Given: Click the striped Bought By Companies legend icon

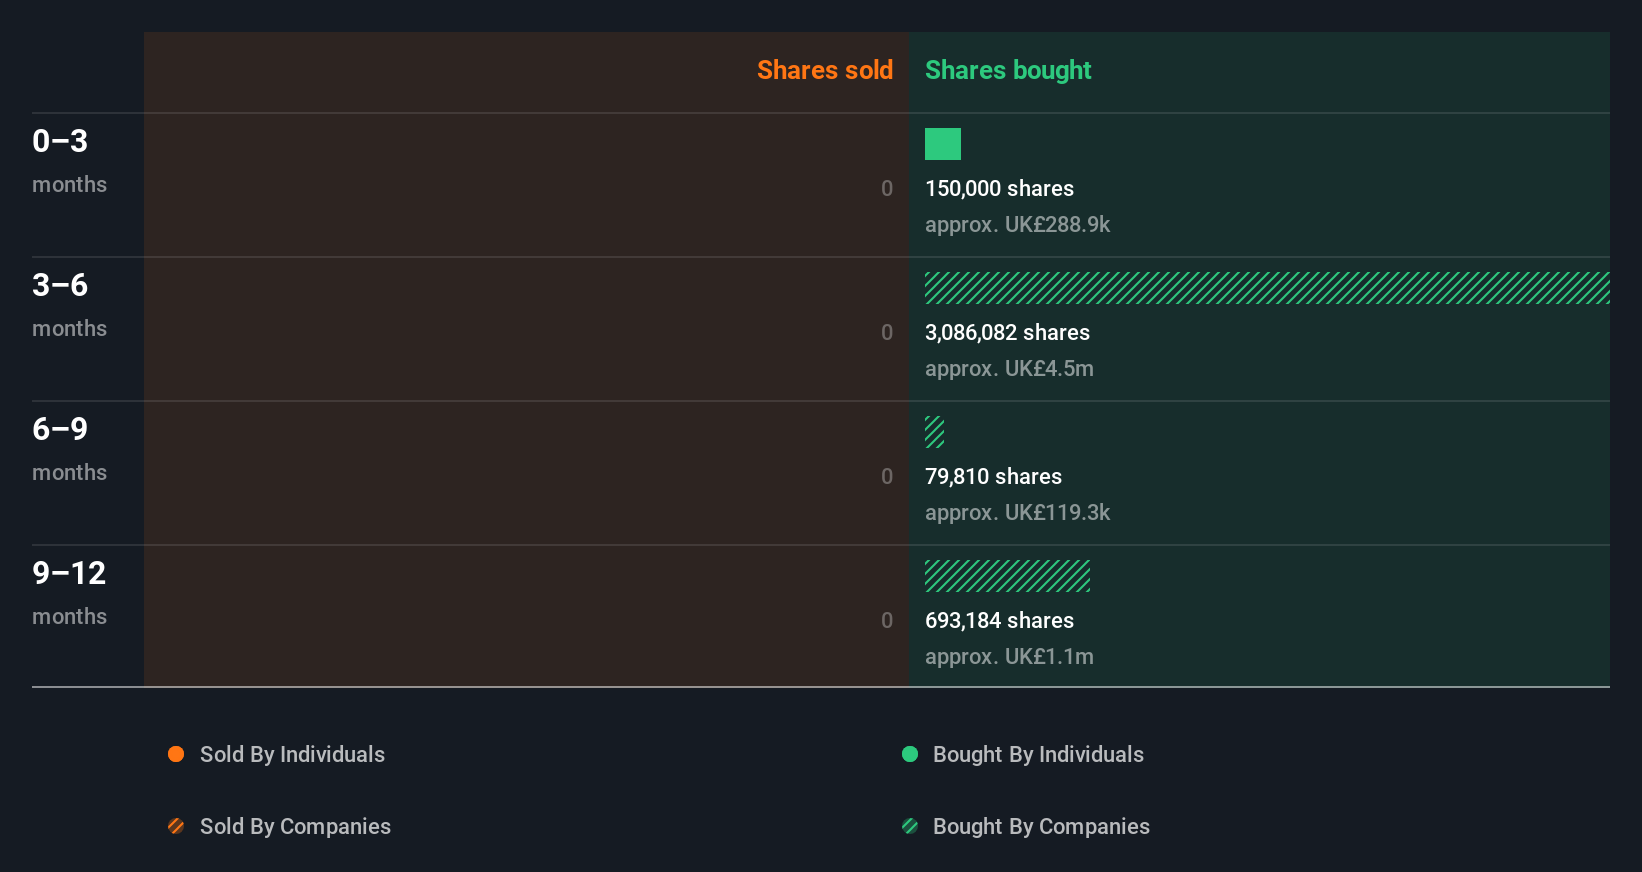Looking at the screenshot, I should [x=910, y=826].
